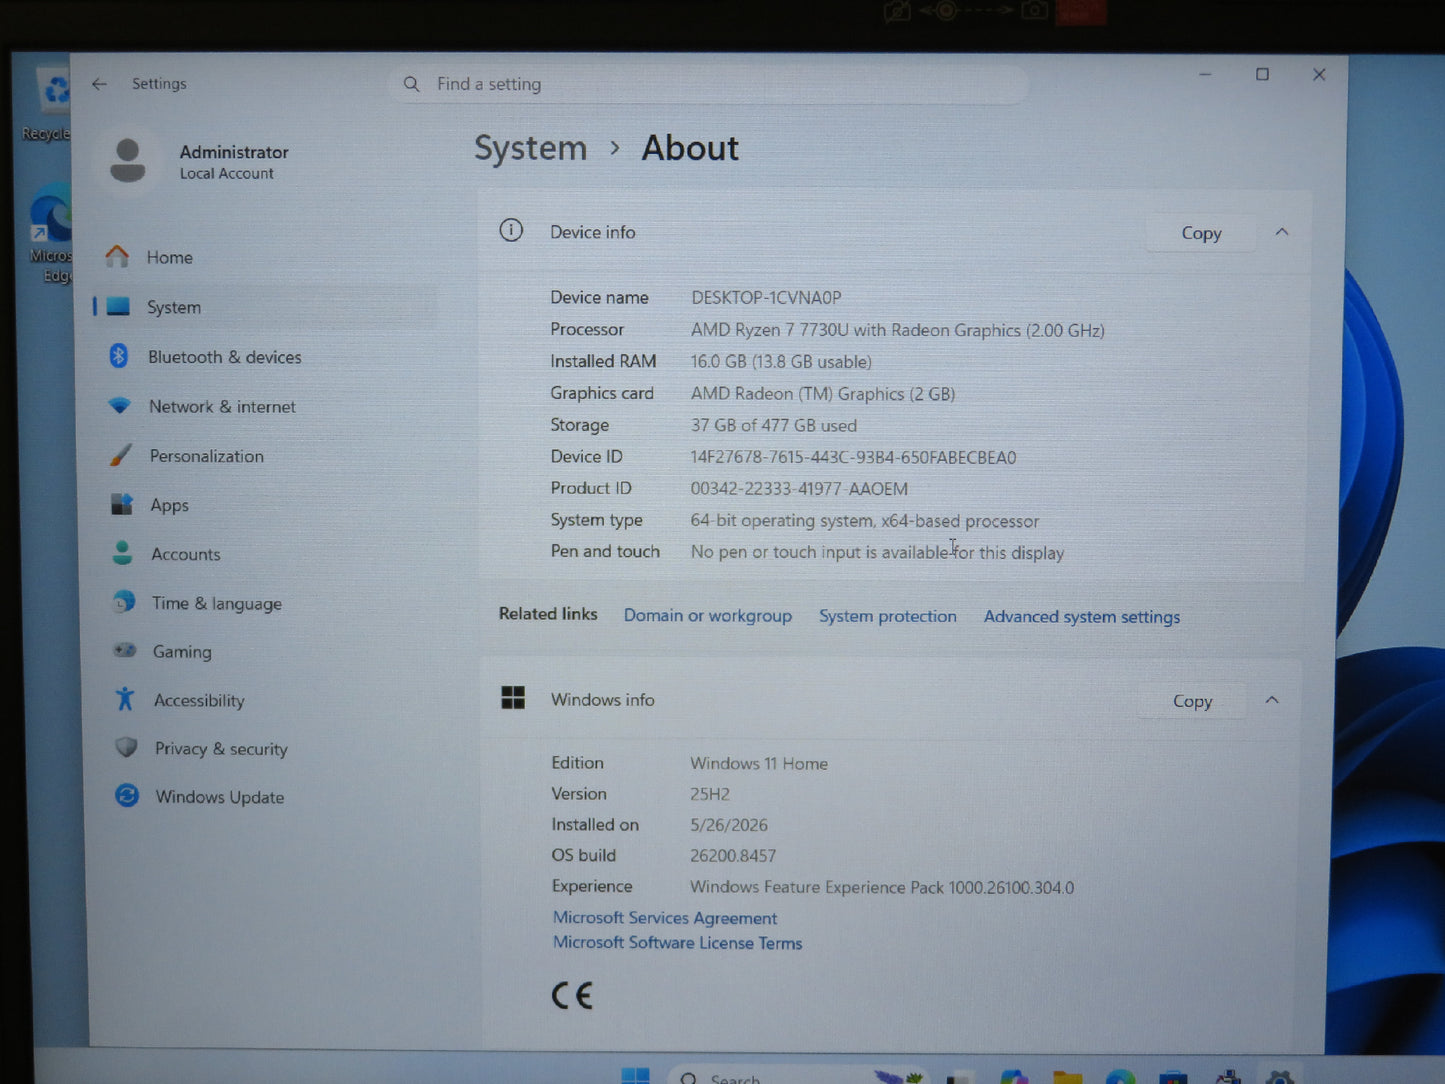Screen dimensions: 1445x1084
Task: Click the device name DESKTOP-1CVNA0P
Action: (766, 298)
